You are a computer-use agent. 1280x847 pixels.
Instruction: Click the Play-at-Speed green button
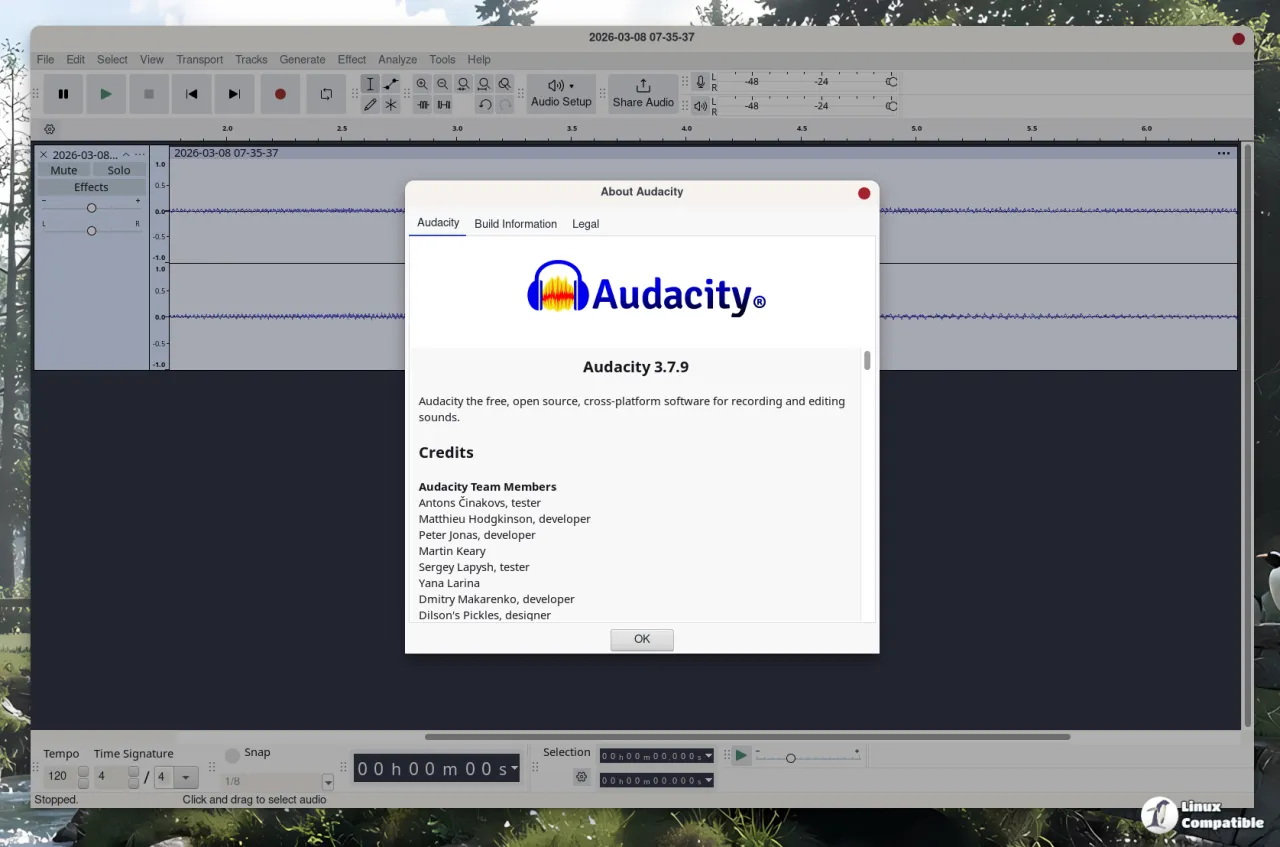[x=741, y=755]
